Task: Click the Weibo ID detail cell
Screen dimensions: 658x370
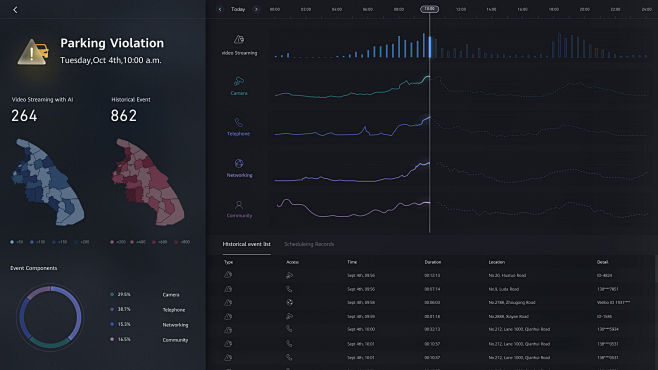Action: click(x=613, y=302)
